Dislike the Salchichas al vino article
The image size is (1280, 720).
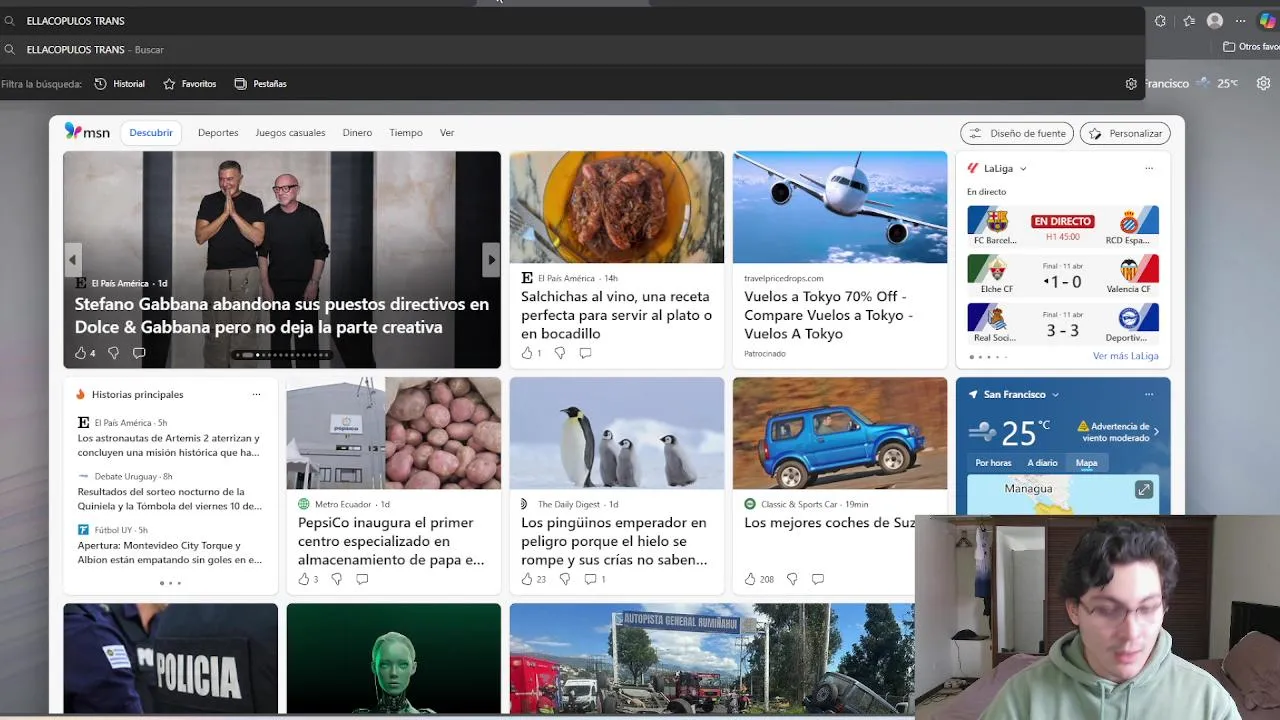[559, 353]
